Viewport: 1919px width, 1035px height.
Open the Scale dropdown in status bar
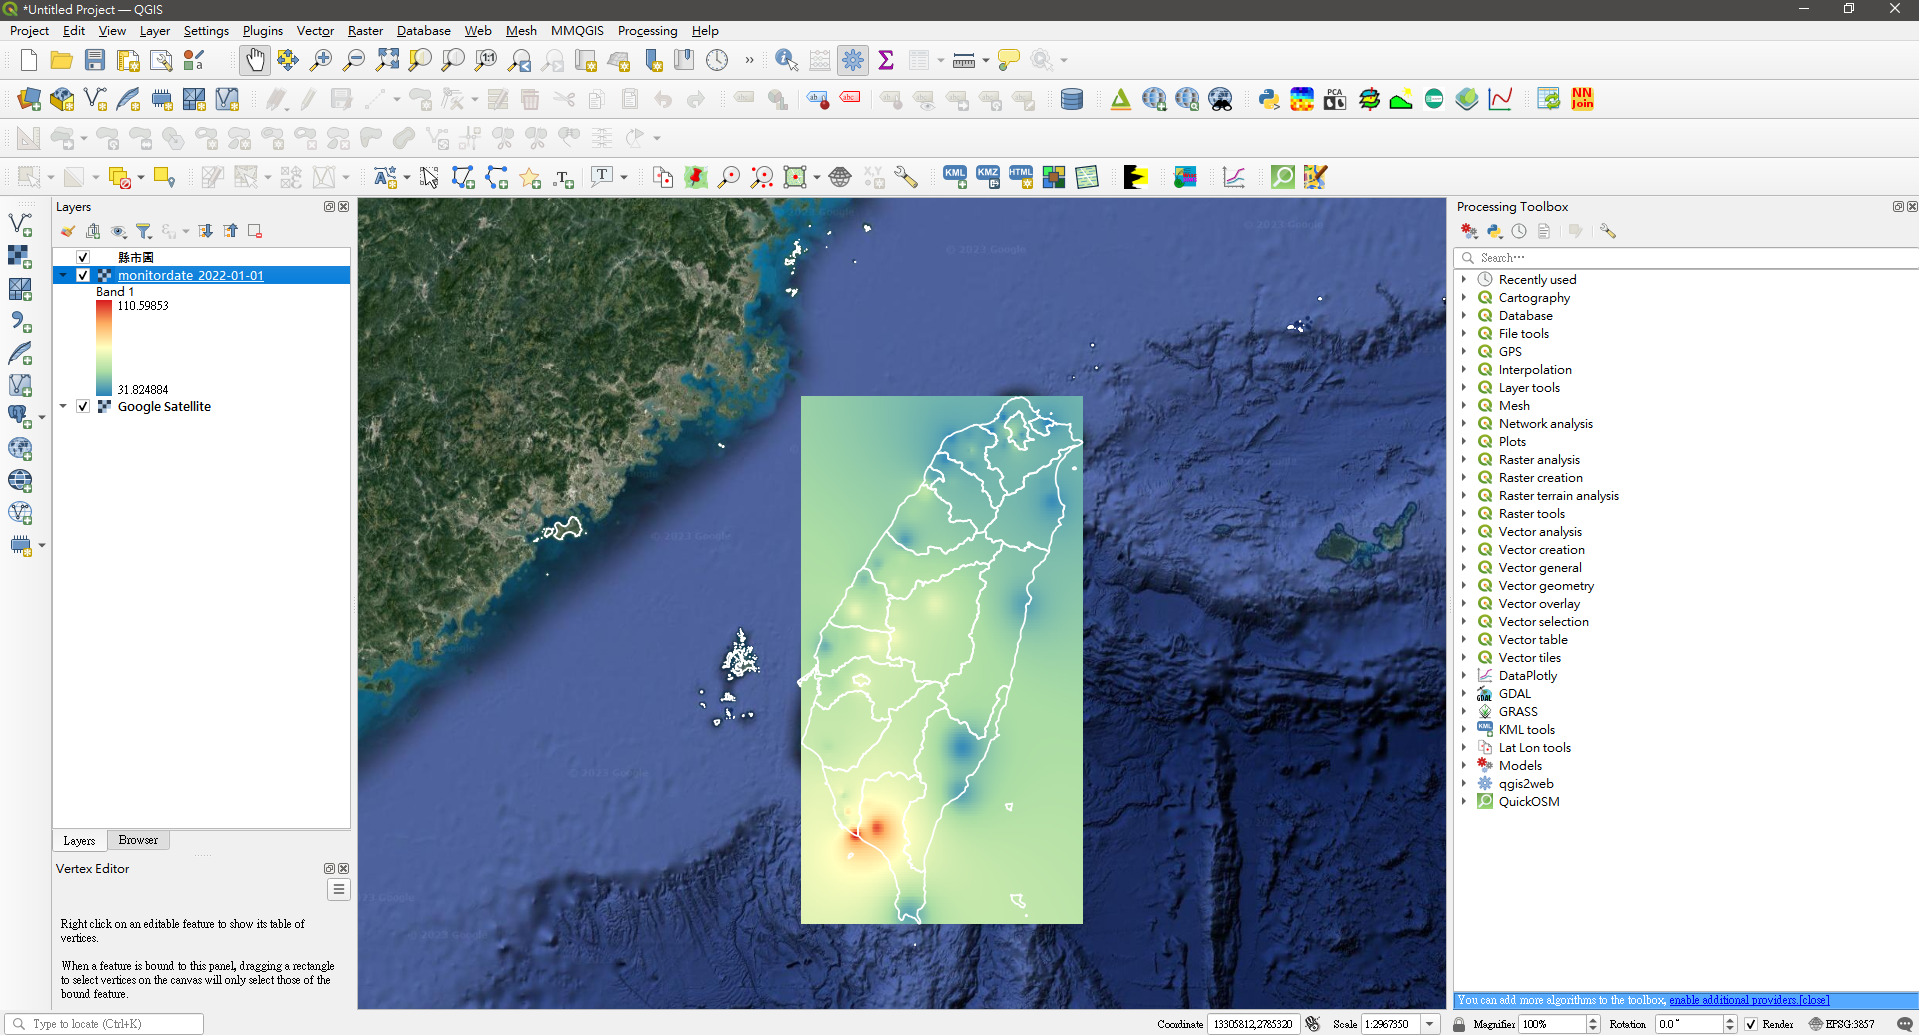coord(1430,1024)
